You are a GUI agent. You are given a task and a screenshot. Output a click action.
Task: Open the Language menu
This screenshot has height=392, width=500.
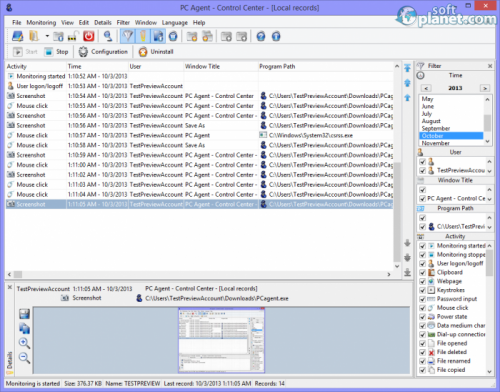click(175, 23)
